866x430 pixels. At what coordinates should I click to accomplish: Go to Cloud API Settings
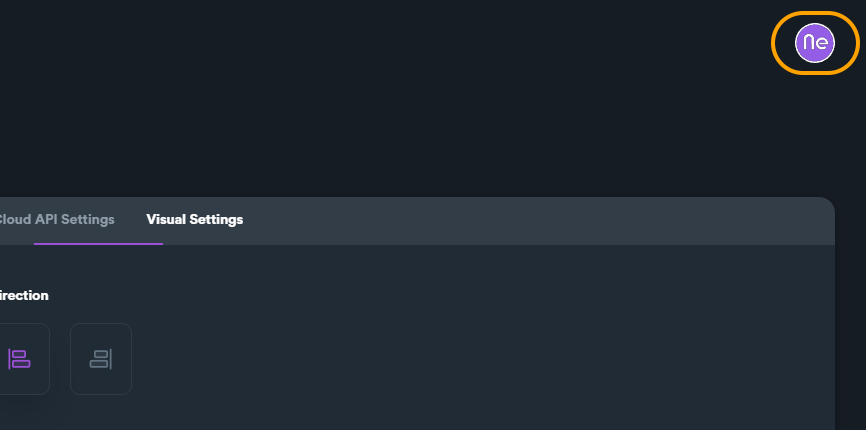(56, 220)
